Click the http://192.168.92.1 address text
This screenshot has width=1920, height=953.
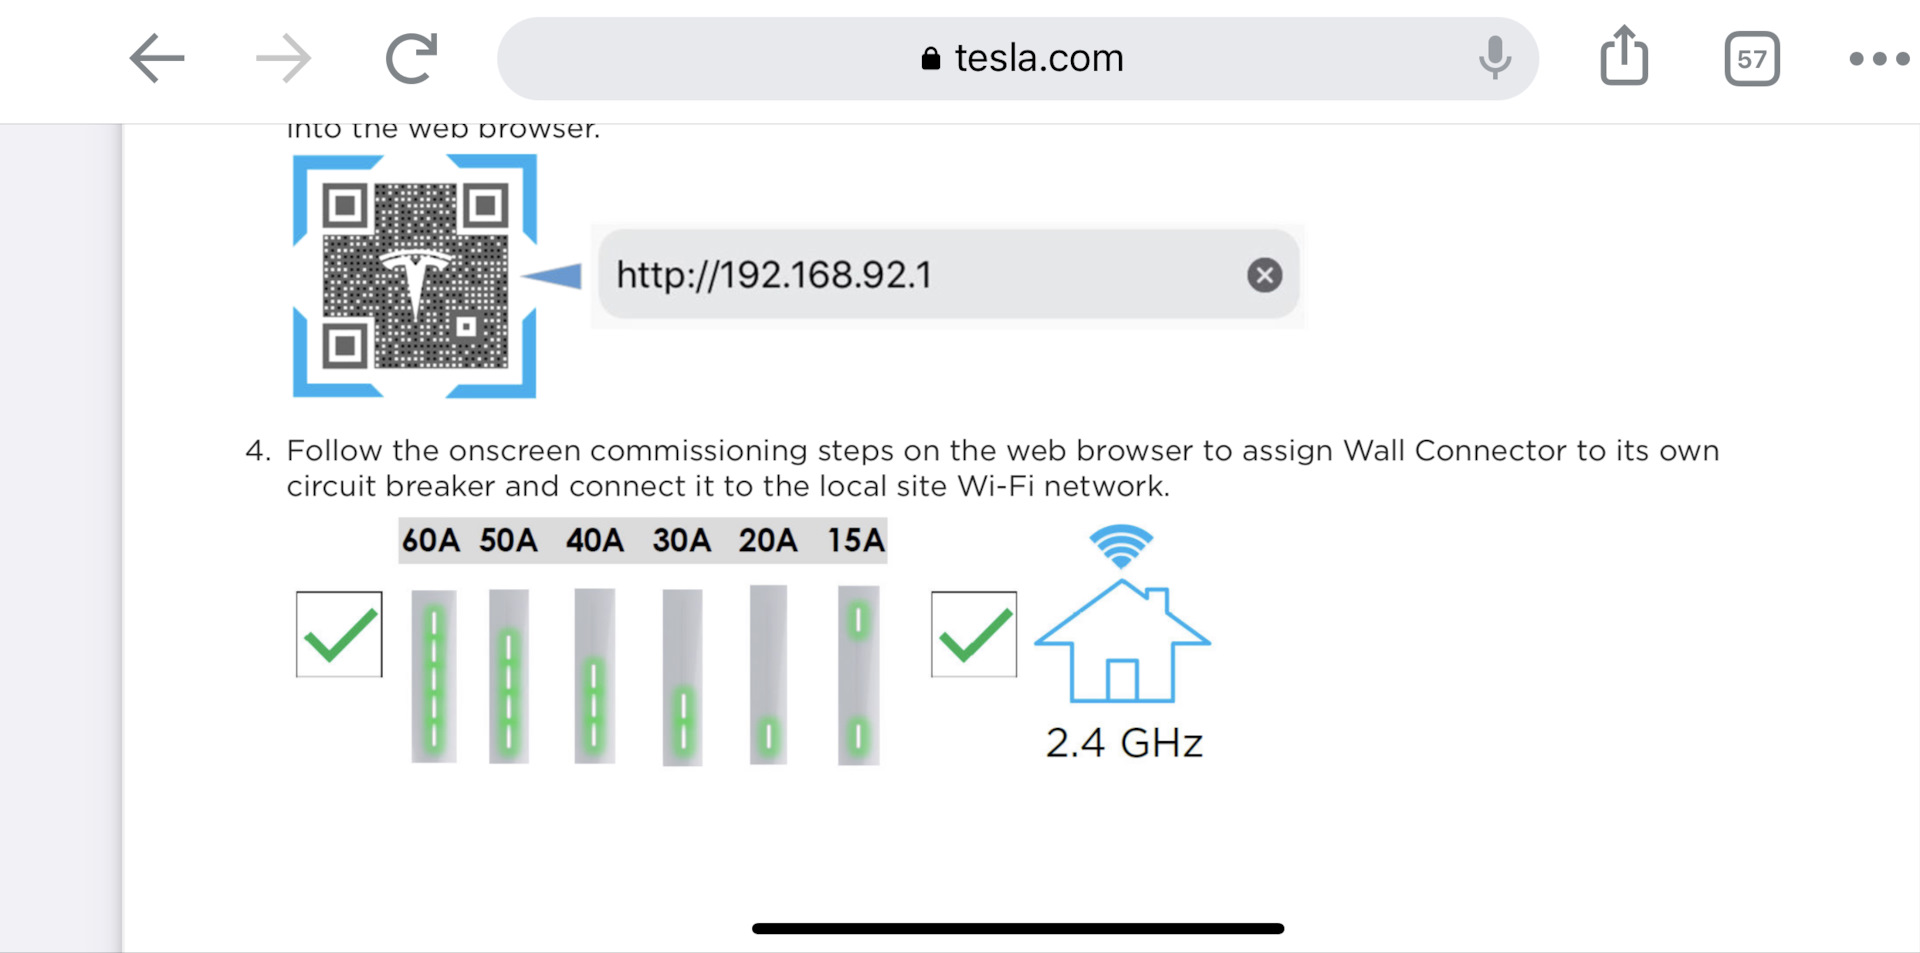pos(774,274)
